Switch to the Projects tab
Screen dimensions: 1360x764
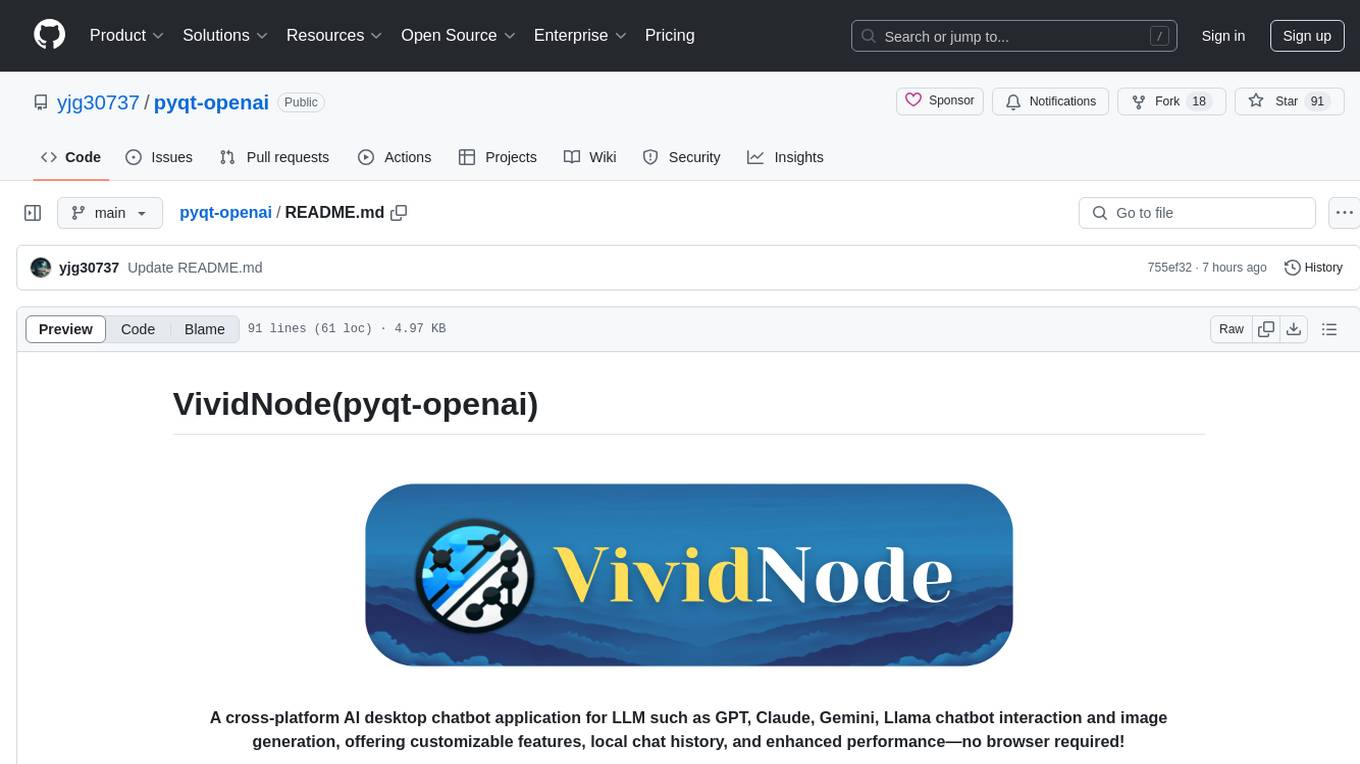(x=498, y=157)
